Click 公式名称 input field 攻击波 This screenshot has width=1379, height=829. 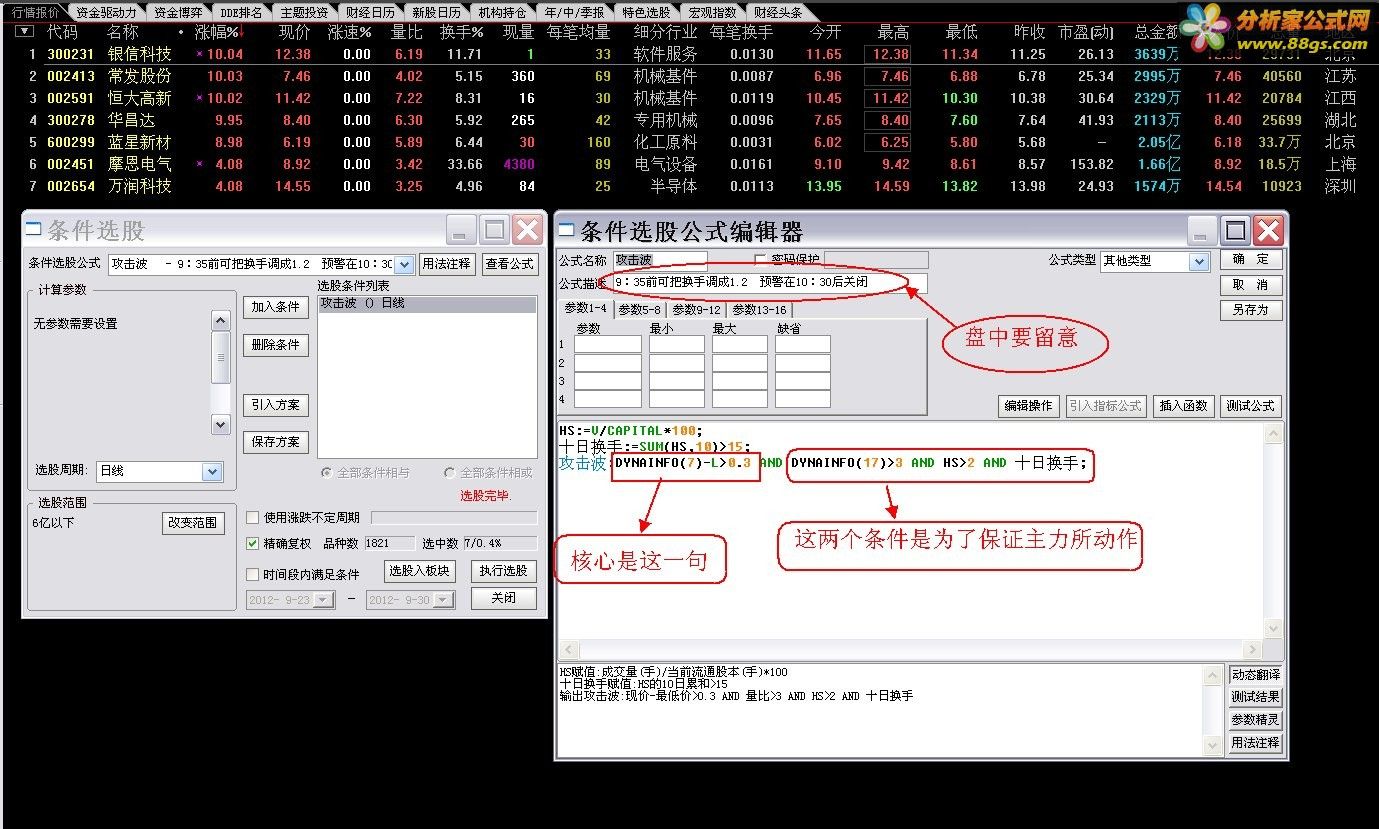pyautogui.click(x=660, y=260)
